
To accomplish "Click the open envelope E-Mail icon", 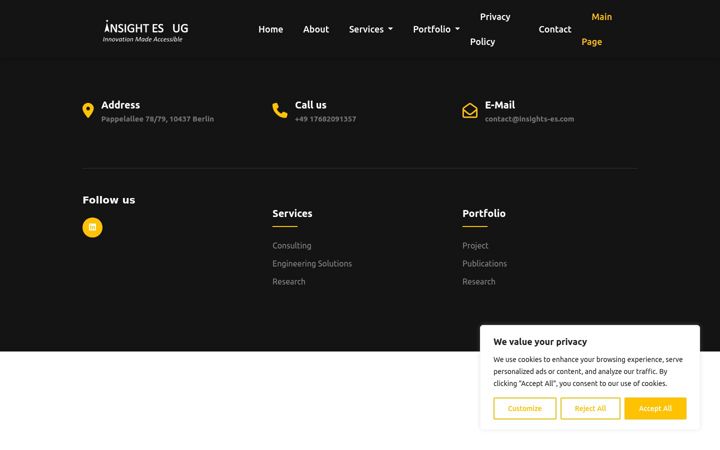I will [x=470, y=111].
